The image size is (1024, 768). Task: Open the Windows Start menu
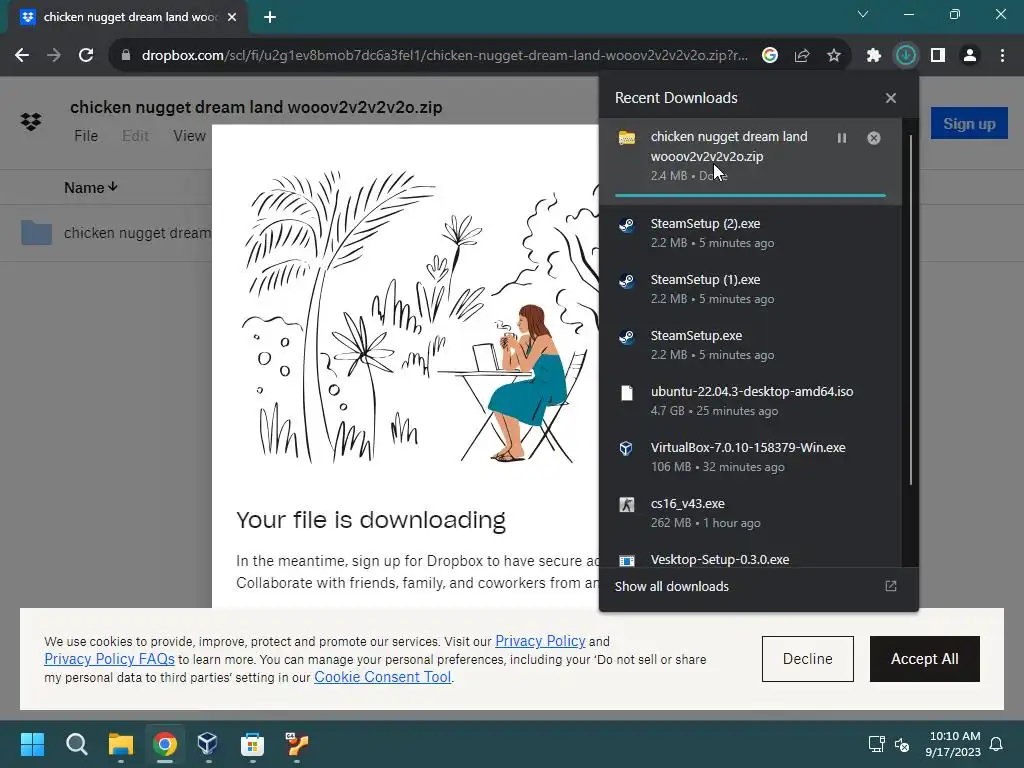[32, 744]
